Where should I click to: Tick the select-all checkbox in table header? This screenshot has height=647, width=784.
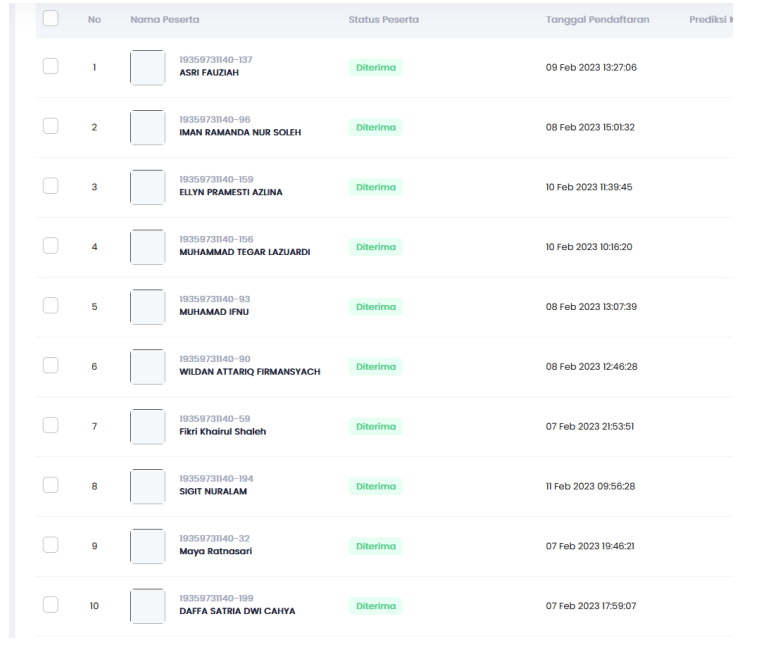pyautogui.click(x=51, y=19)
